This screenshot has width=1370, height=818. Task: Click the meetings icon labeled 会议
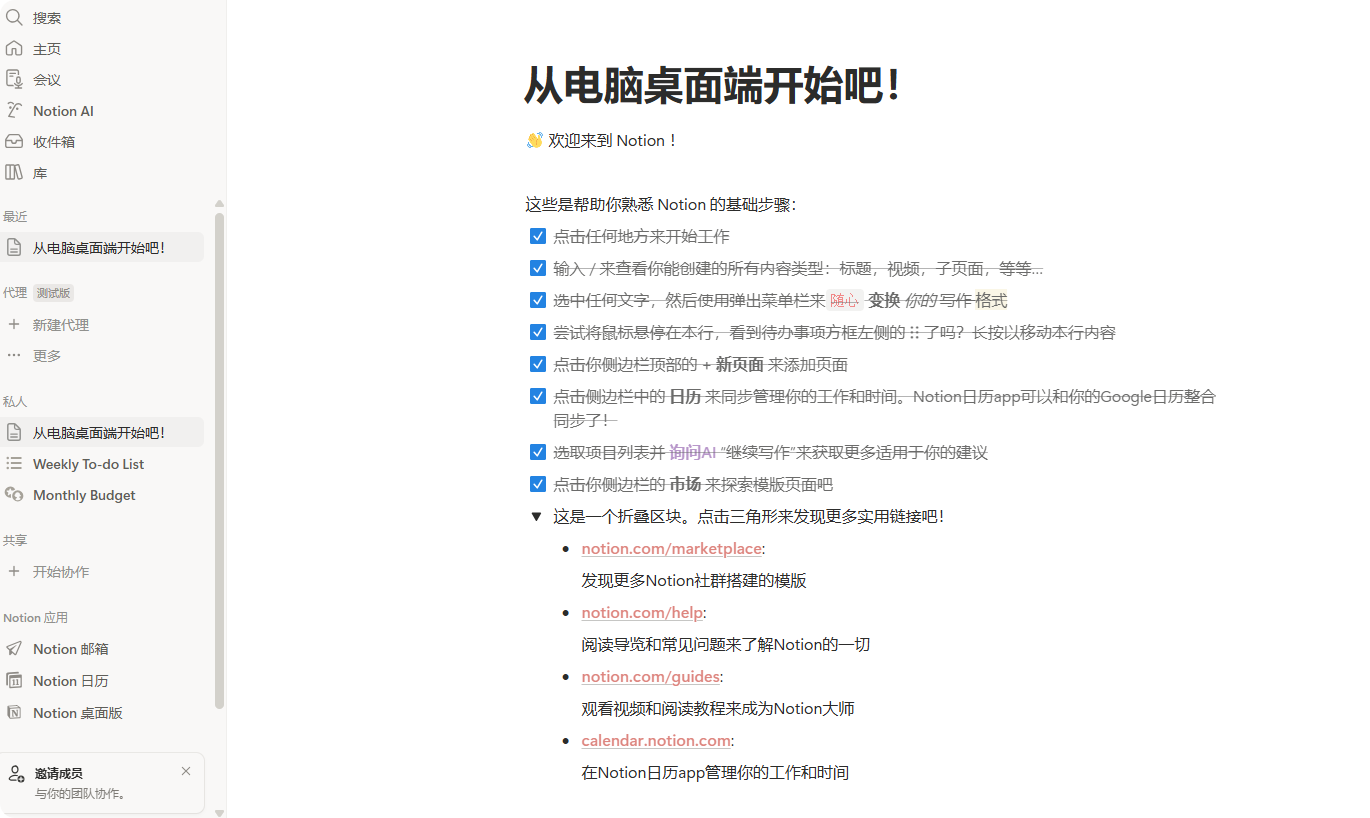point(14,80)
